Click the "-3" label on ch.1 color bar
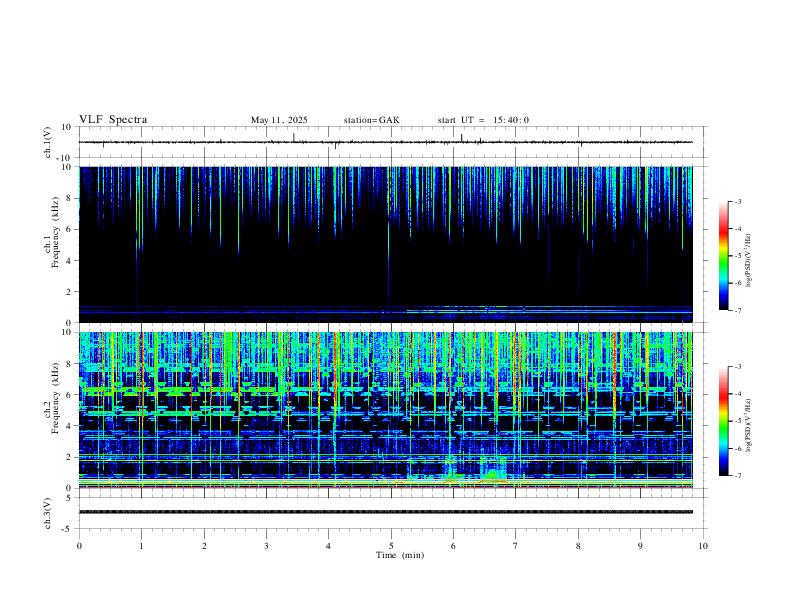Screen dimensions: 792x612 click(x=737, y=201)
